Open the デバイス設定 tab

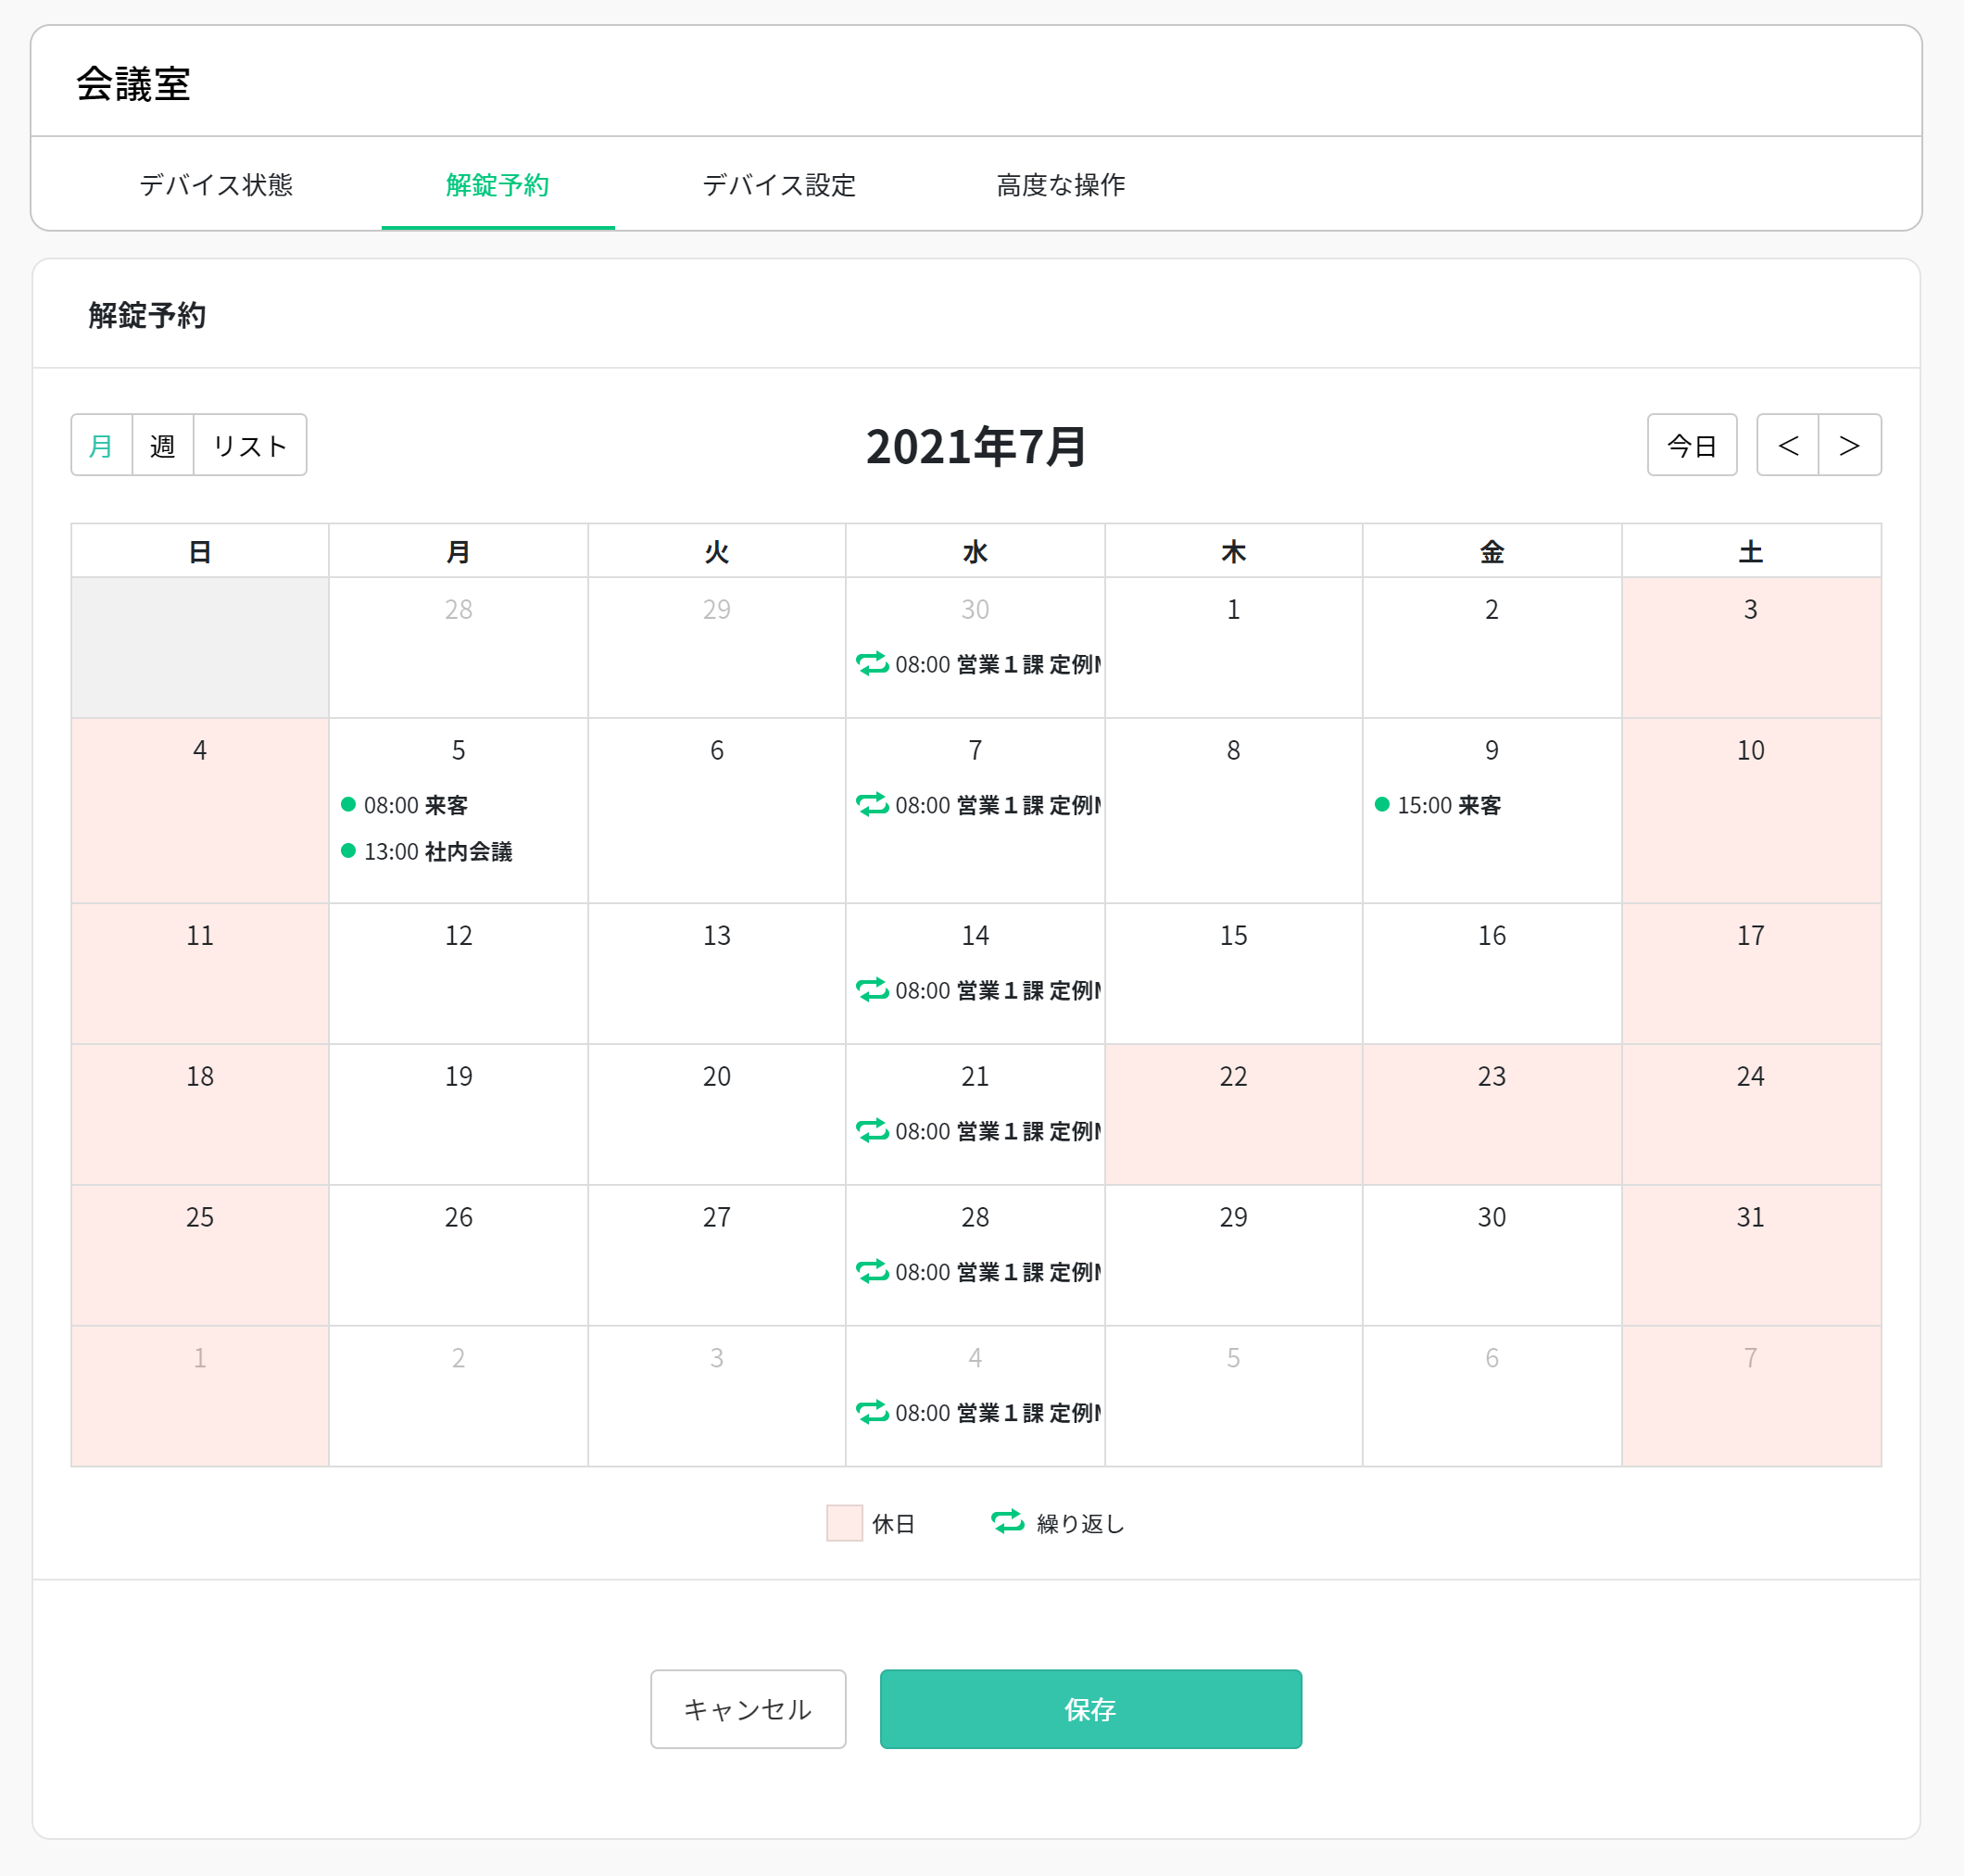tap(779, 185)
